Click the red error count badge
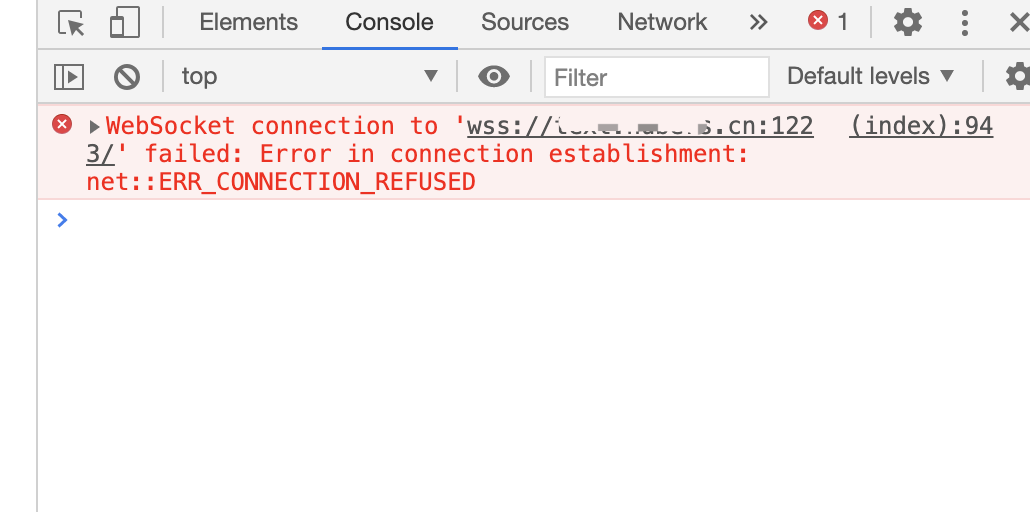This screenshot has height=512, width=1030. click(828, 22)
